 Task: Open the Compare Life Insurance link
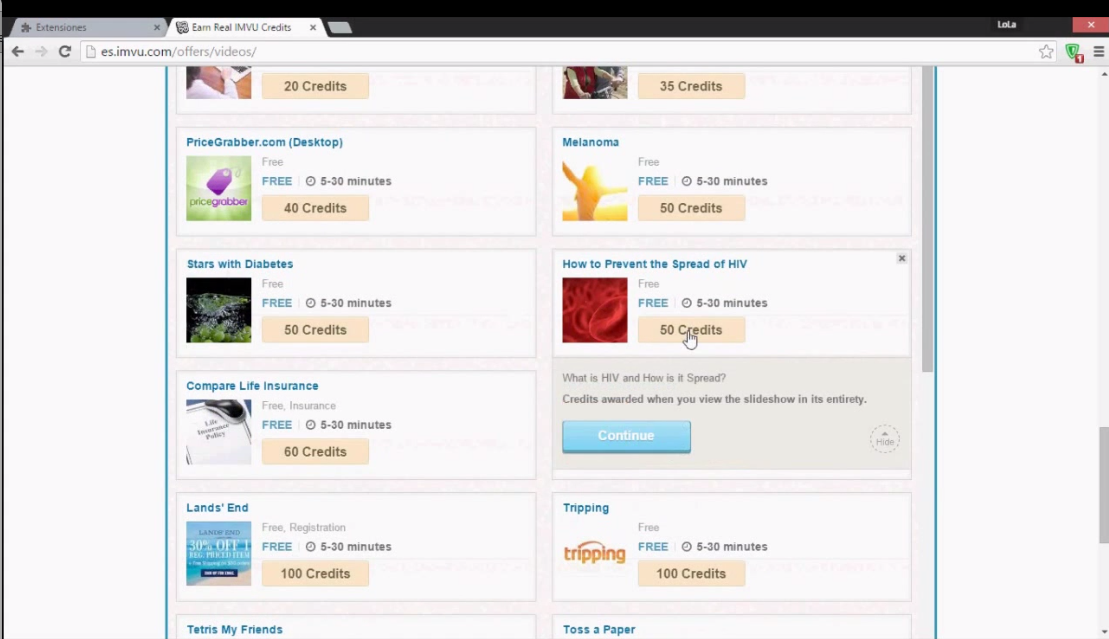point(252,386)
